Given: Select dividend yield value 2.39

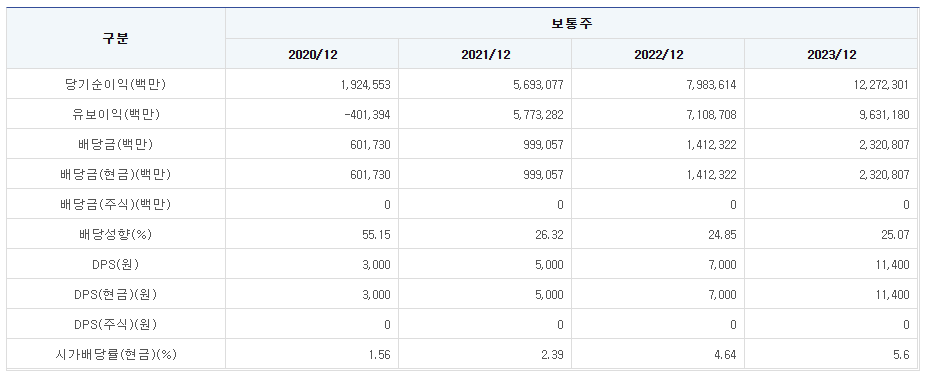Looking at the screenshot, I should 552,355.
